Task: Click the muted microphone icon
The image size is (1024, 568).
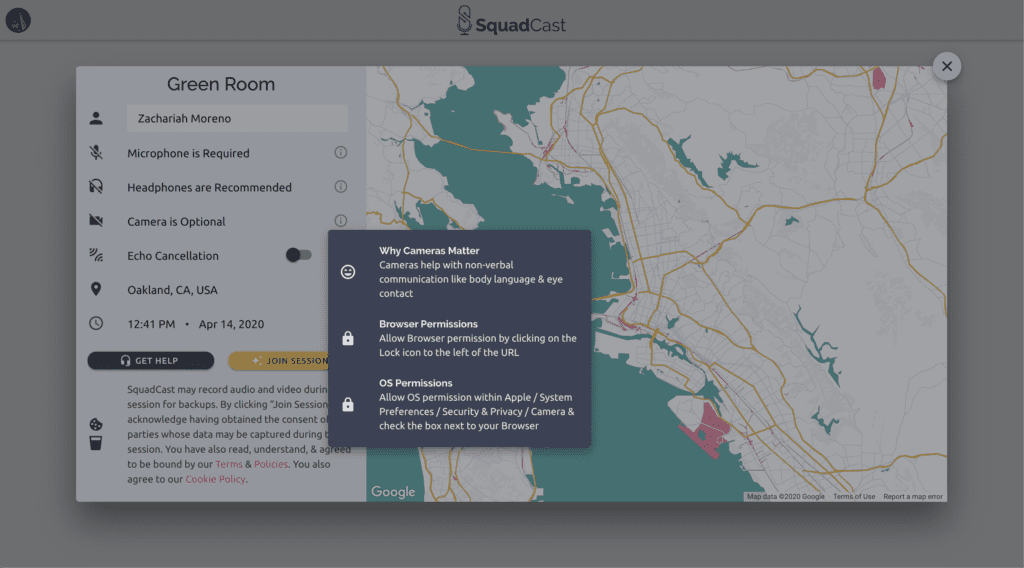Action: coord(96,153)
